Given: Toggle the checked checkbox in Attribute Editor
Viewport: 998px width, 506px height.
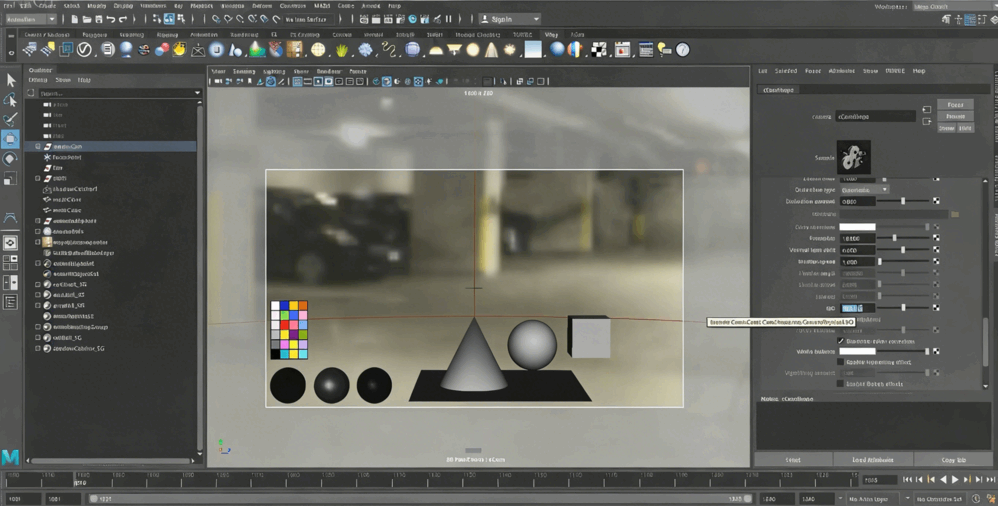Looking at the screenshot, I should pos(841,341).
